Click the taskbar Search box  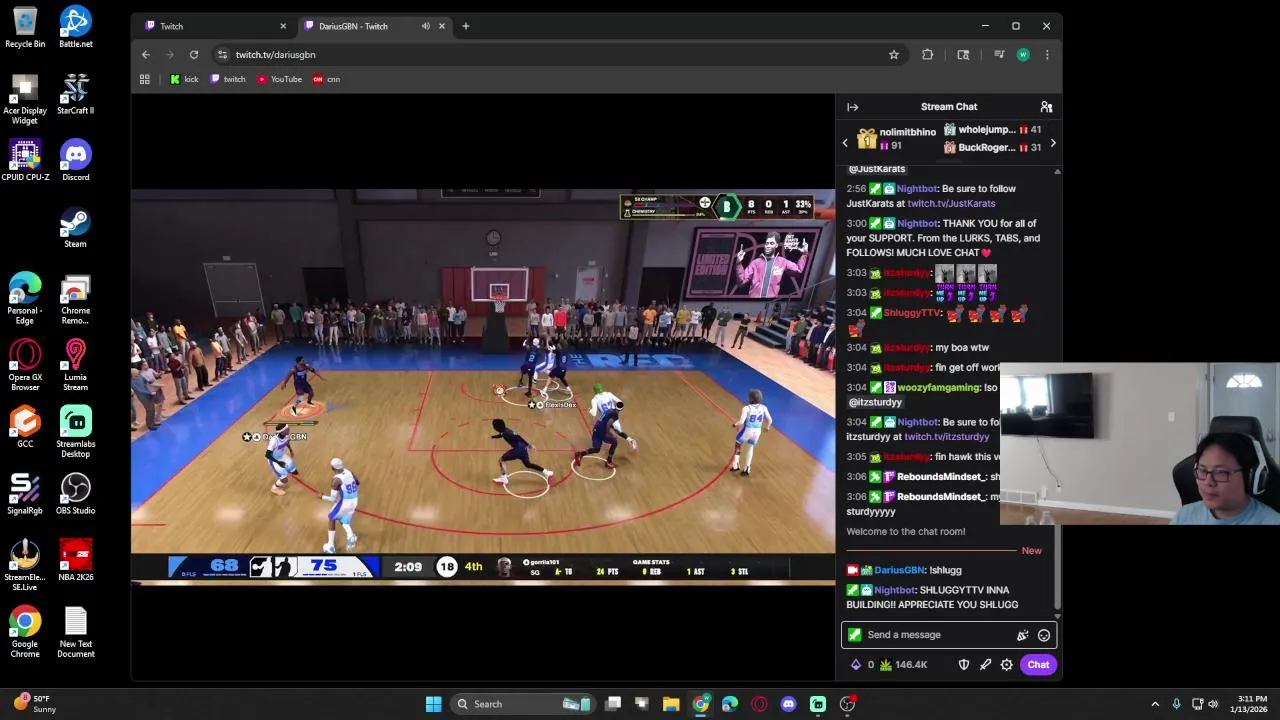tap(522, 704)
